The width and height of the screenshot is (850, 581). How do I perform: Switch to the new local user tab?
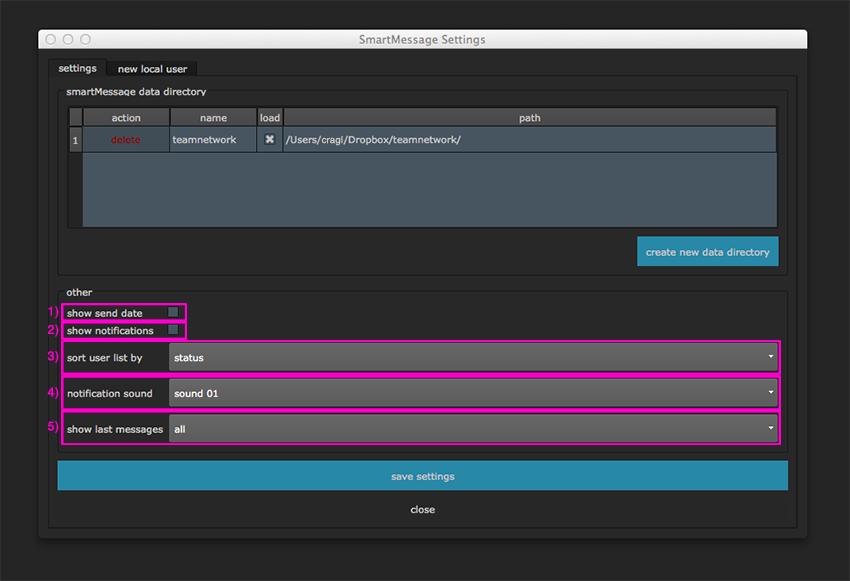pyautogui.click(x=152, y=69)
